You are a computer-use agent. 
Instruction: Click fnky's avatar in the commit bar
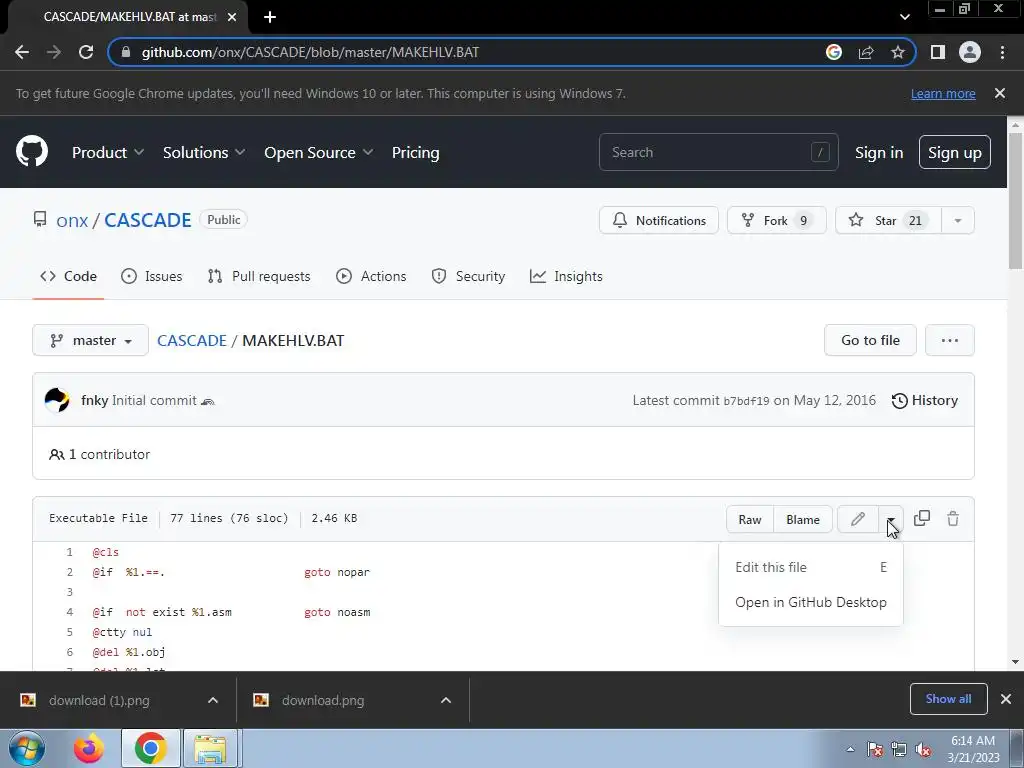pos(57,400)
